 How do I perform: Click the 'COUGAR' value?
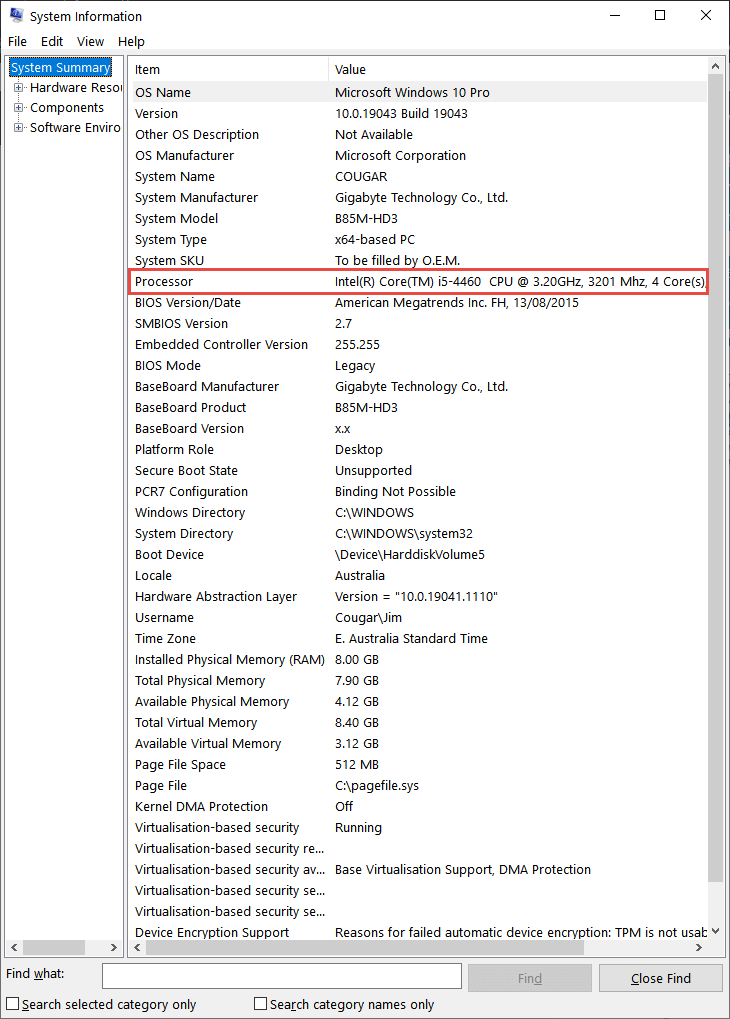coord(361,177)
